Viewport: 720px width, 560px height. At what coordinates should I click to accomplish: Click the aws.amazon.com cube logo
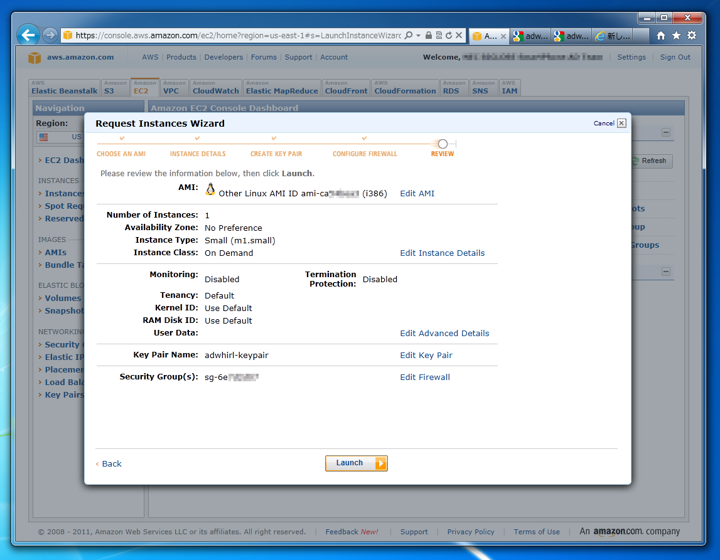coord(34,58)
